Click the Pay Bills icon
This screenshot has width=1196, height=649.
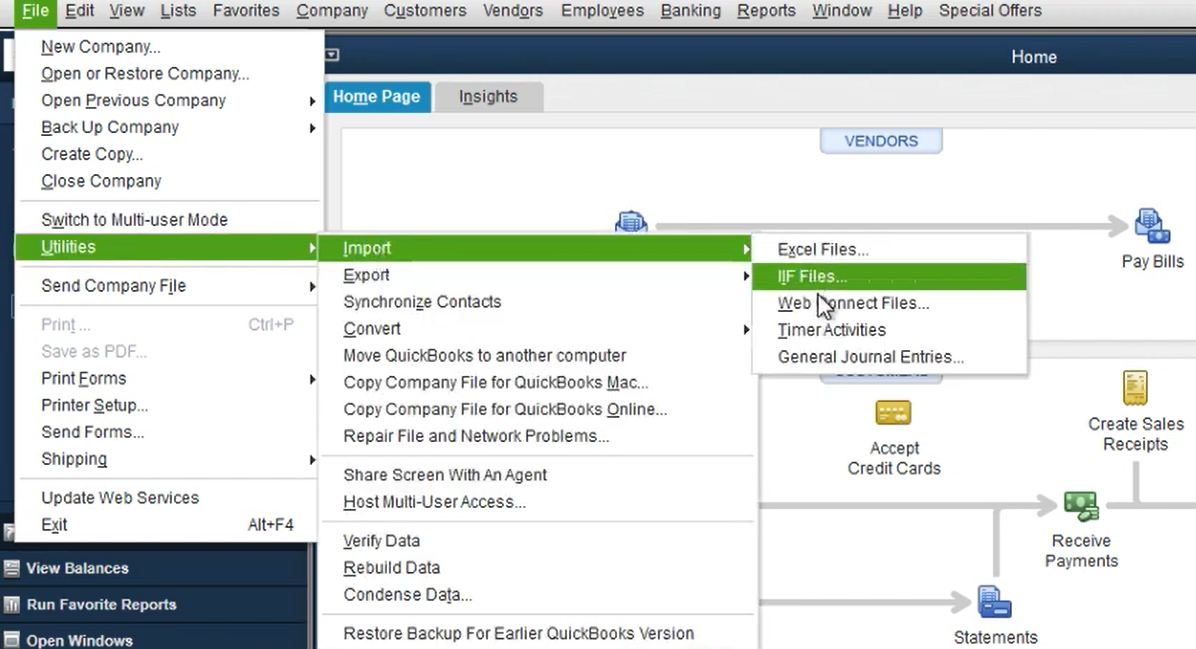click(x=1152, y=226)
